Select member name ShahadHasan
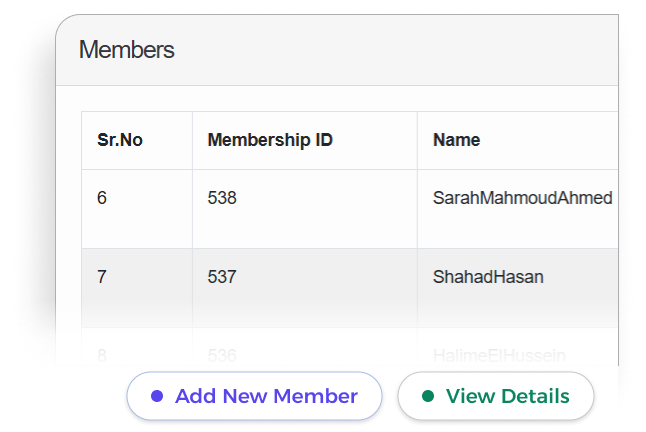Image resolution: width=646 pixels, height=432 pixels. (488, 277)
